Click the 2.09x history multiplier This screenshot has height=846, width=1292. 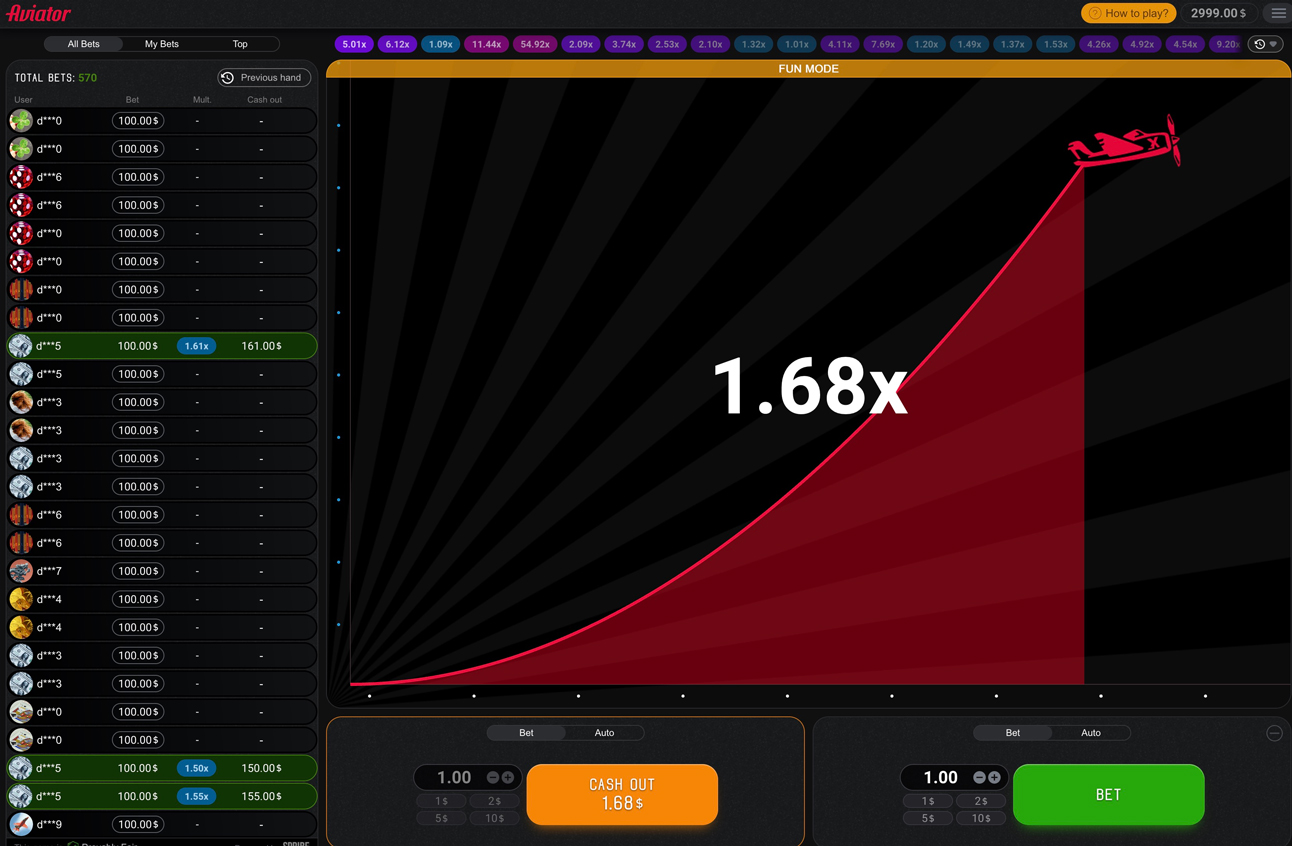[581, 44]
